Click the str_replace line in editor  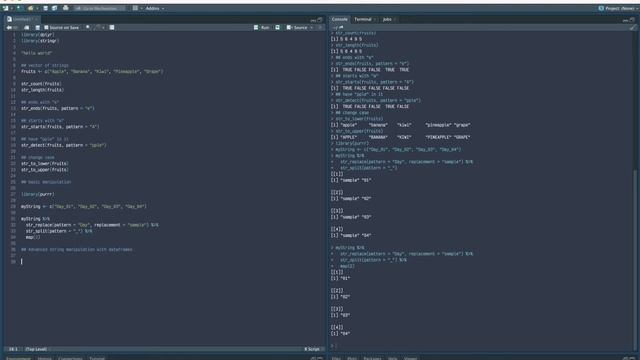[x=92, y=225]
